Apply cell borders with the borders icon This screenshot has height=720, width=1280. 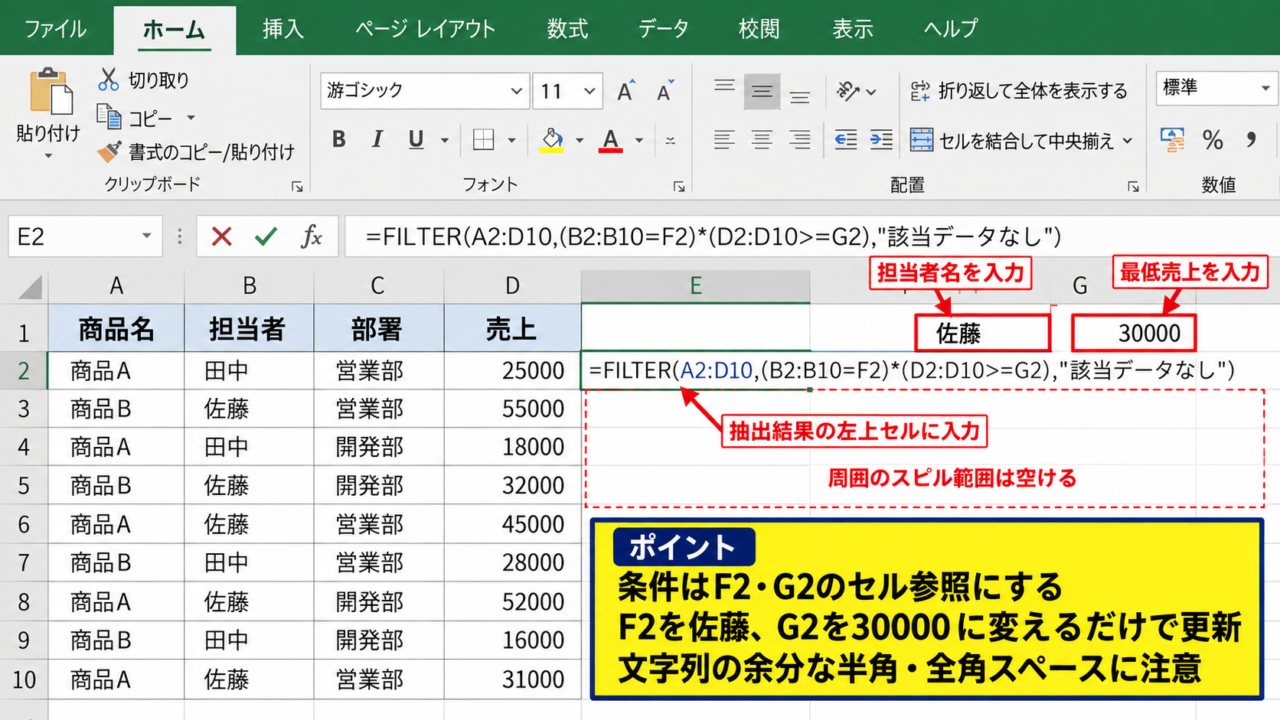tap(484, 140)
